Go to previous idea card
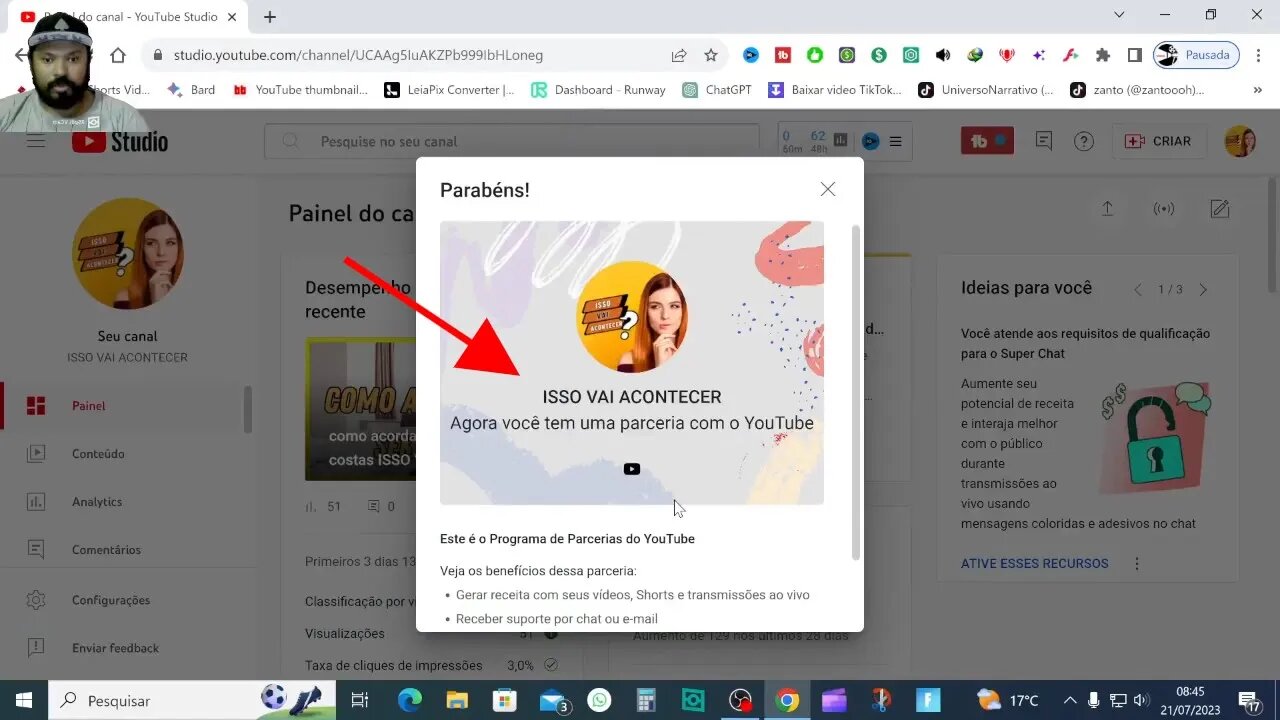 [x=1137, y=290]
